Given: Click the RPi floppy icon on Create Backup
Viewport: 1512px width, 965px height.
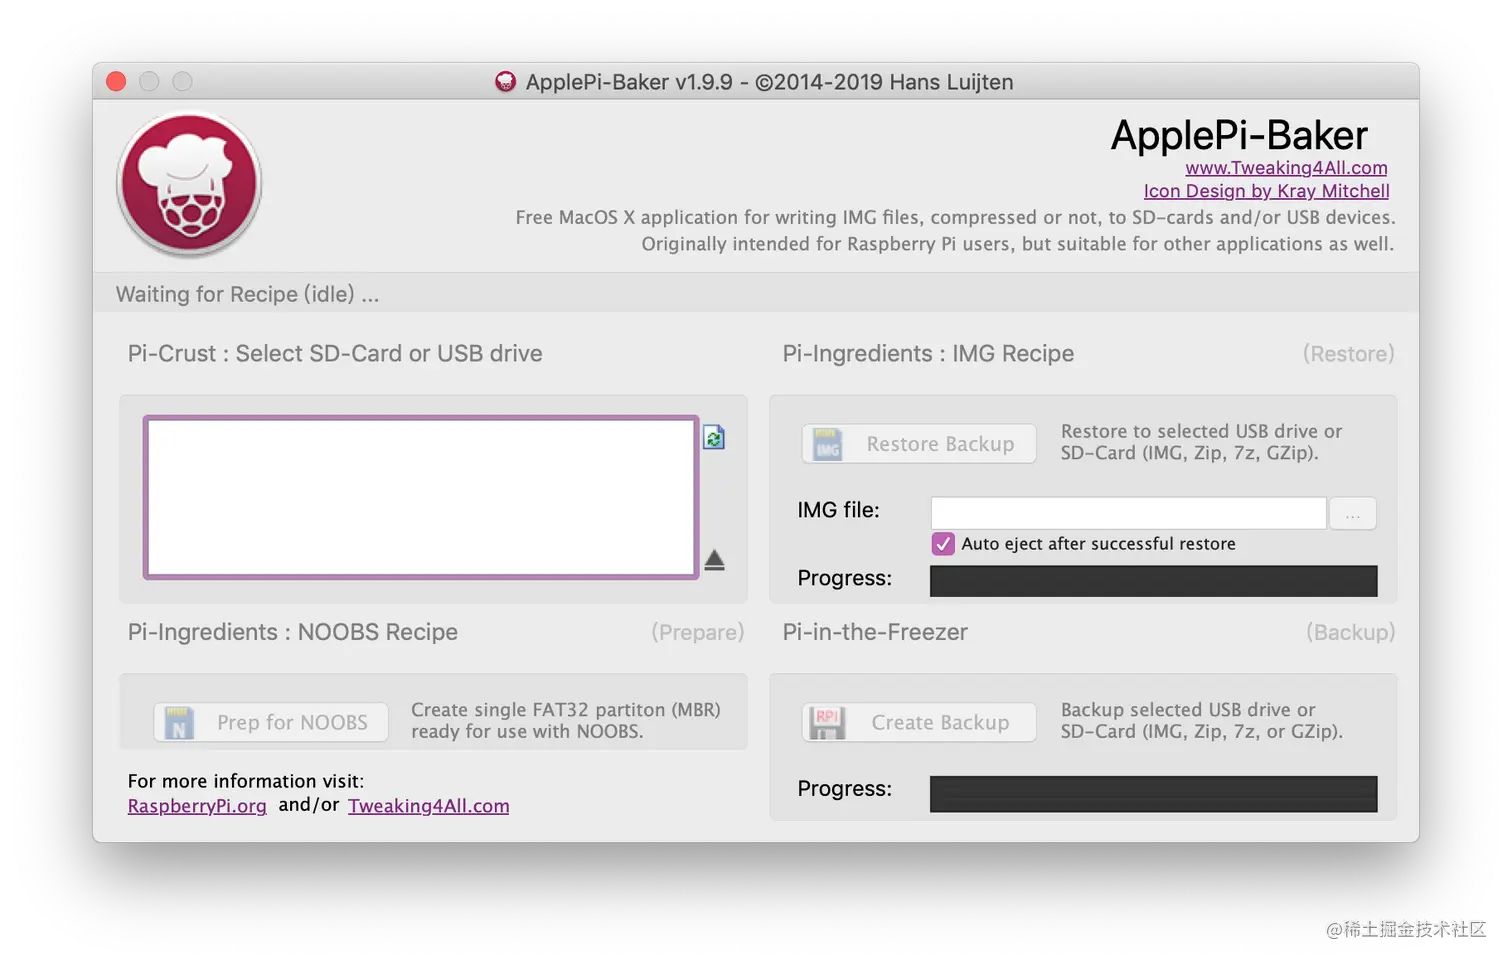Looking at the screenshot, I should [x=827, y=722].
